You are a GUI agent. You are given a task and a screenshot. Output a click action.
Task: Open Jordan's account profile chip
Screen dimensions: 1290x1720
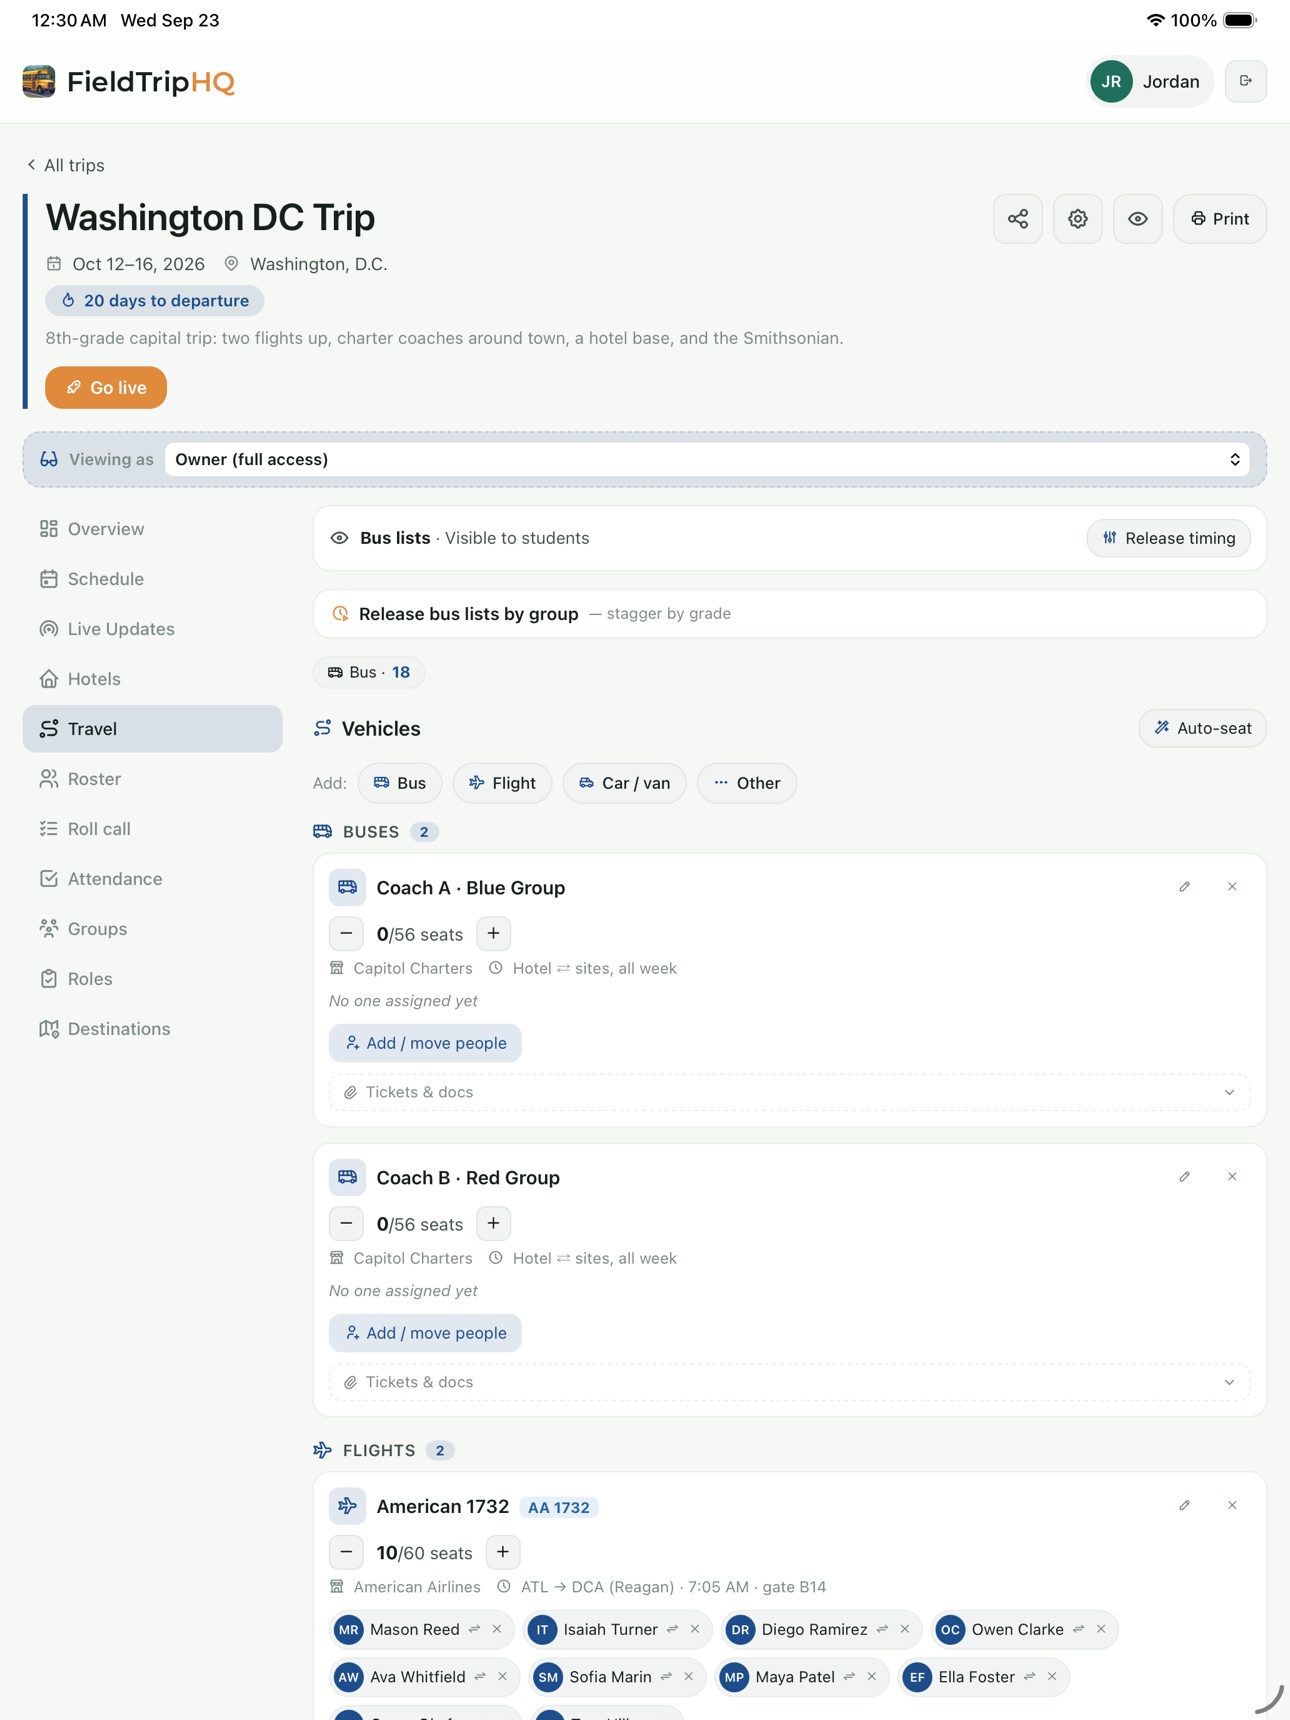[1150, 82]
